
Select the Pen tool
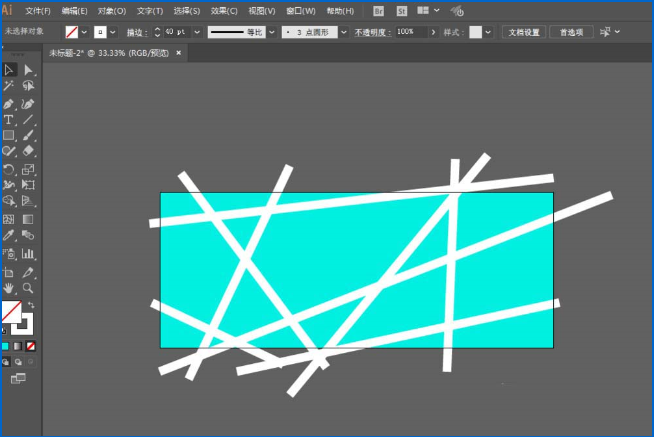[8, 103]
